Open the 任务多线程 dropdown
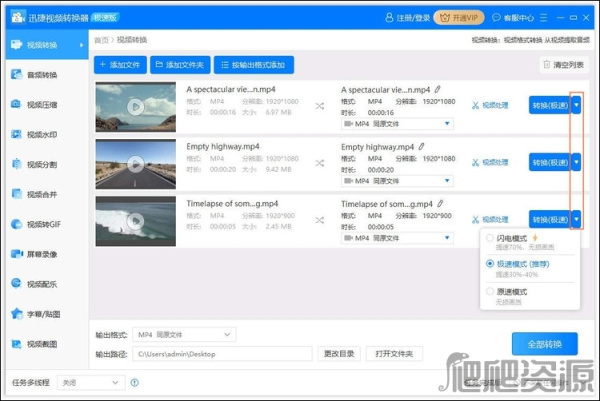 91,383
